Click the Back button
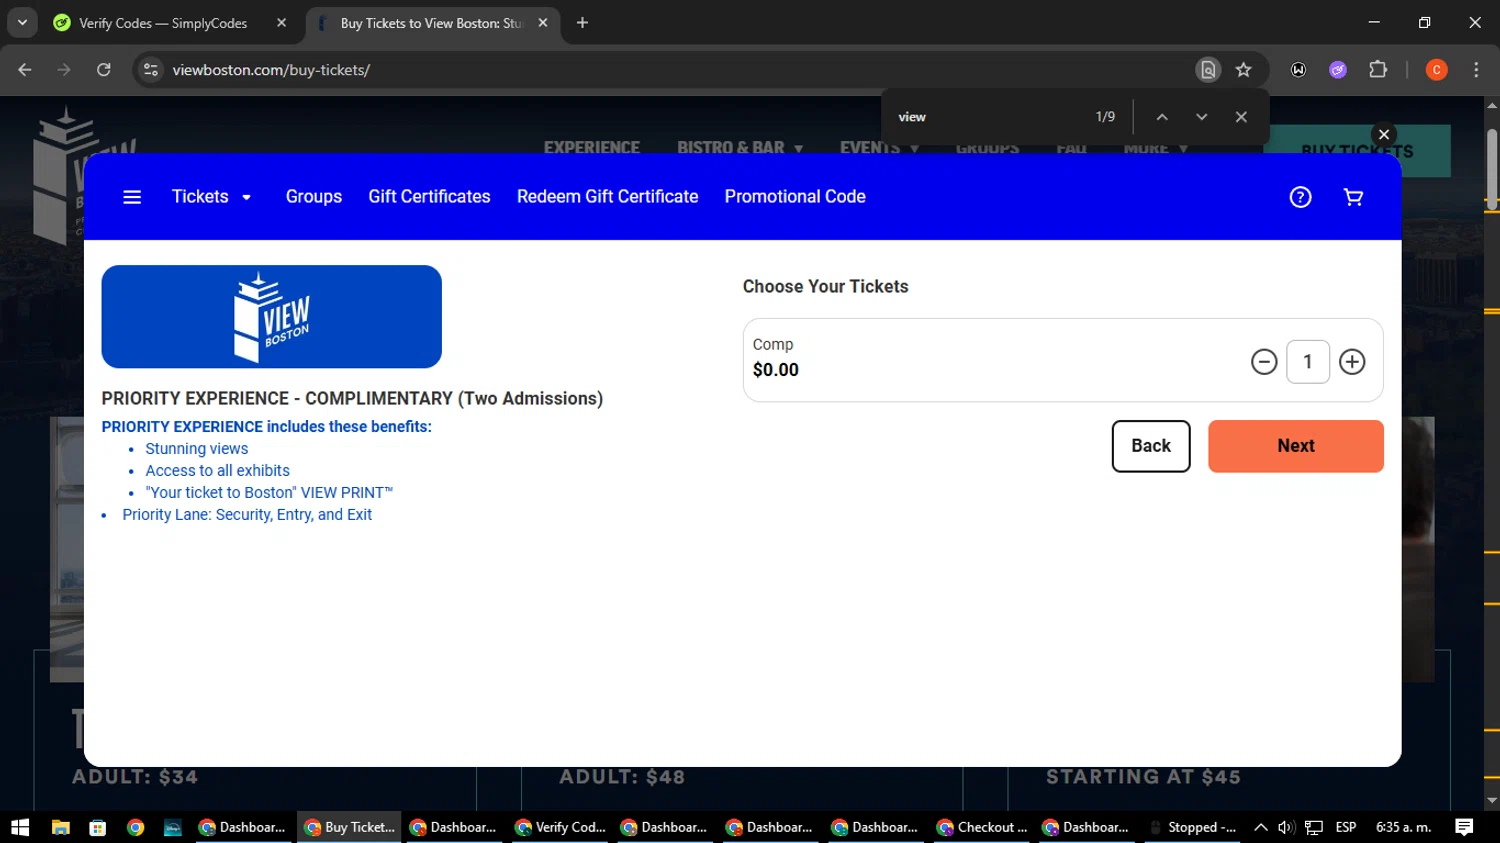This screenshot has width=1500, height=843. (1151, 446)
